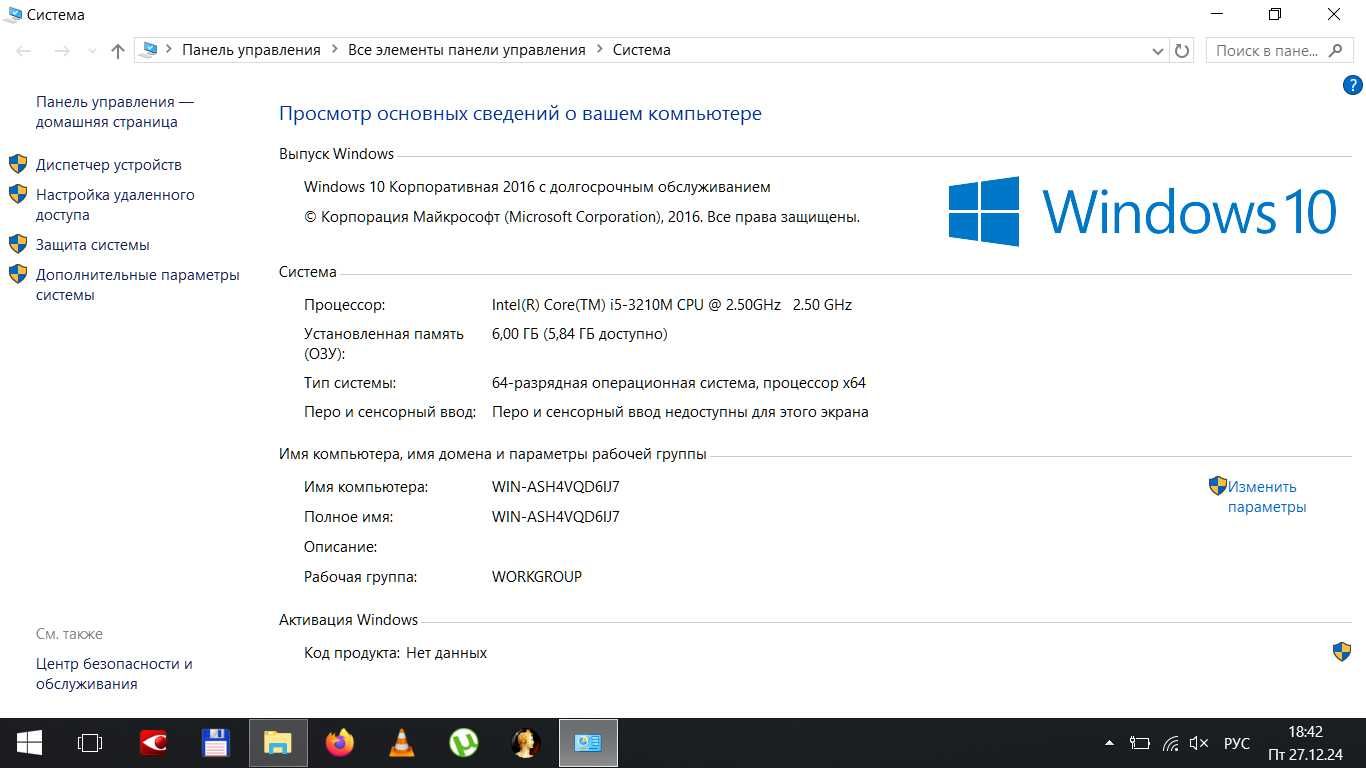Go to Панель управления — домашняя страница
The image size is (1366, 768).
[x=115, y=112]
